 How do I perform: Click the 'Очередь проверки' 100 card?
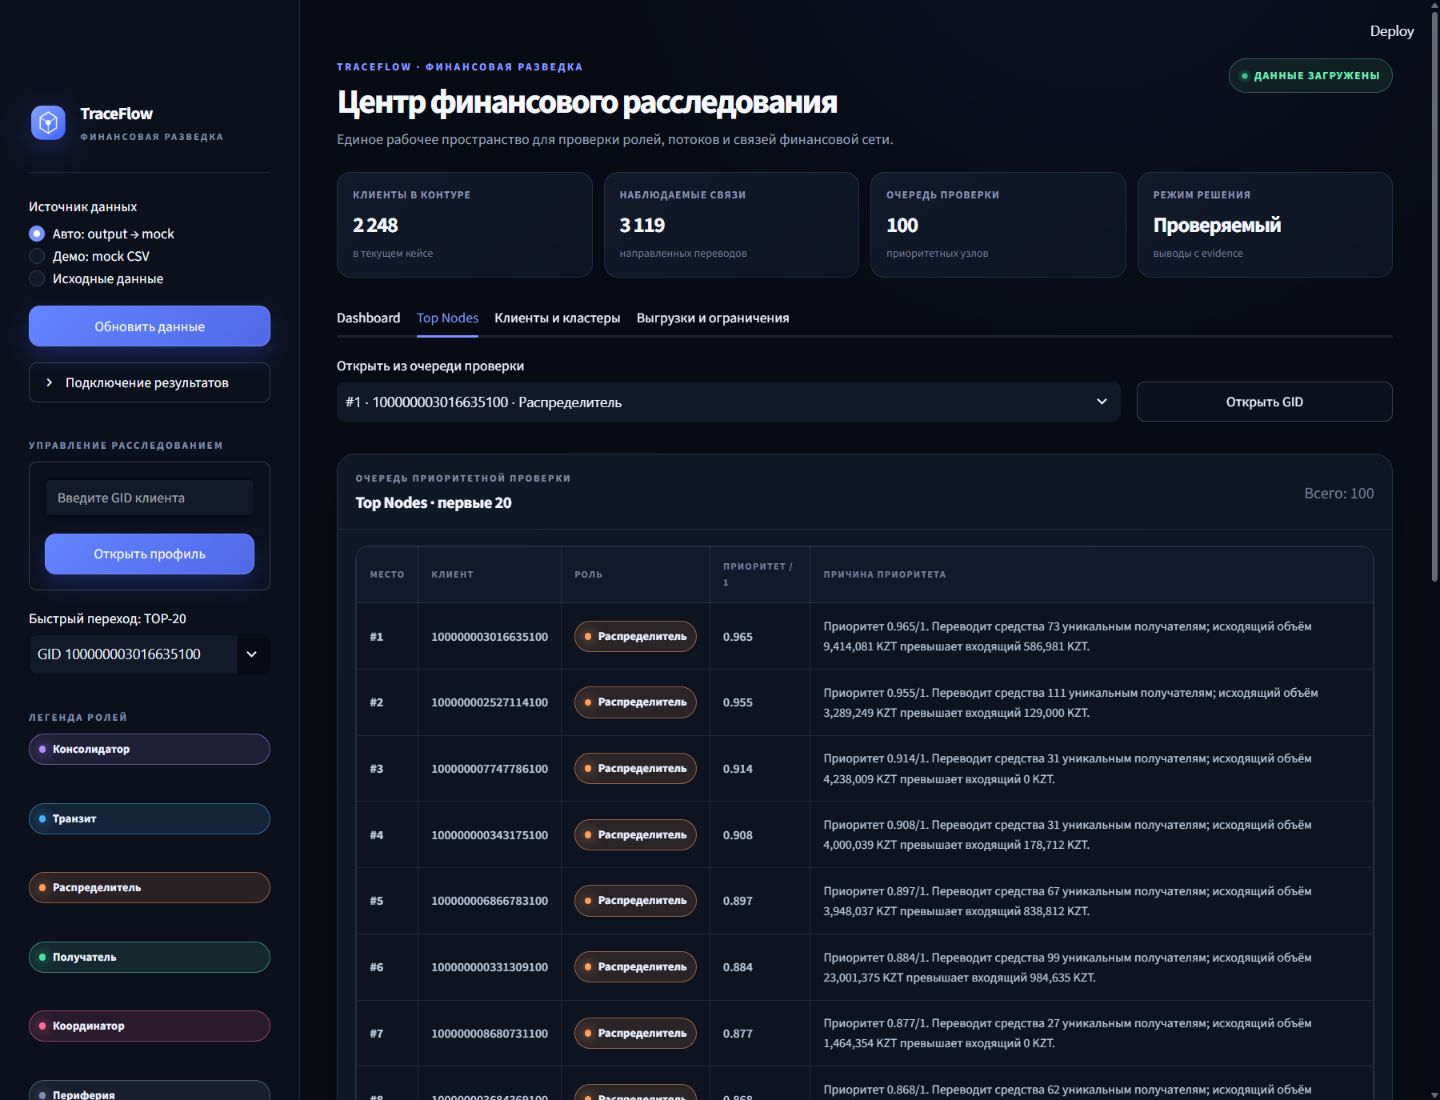tap(998, 225)
